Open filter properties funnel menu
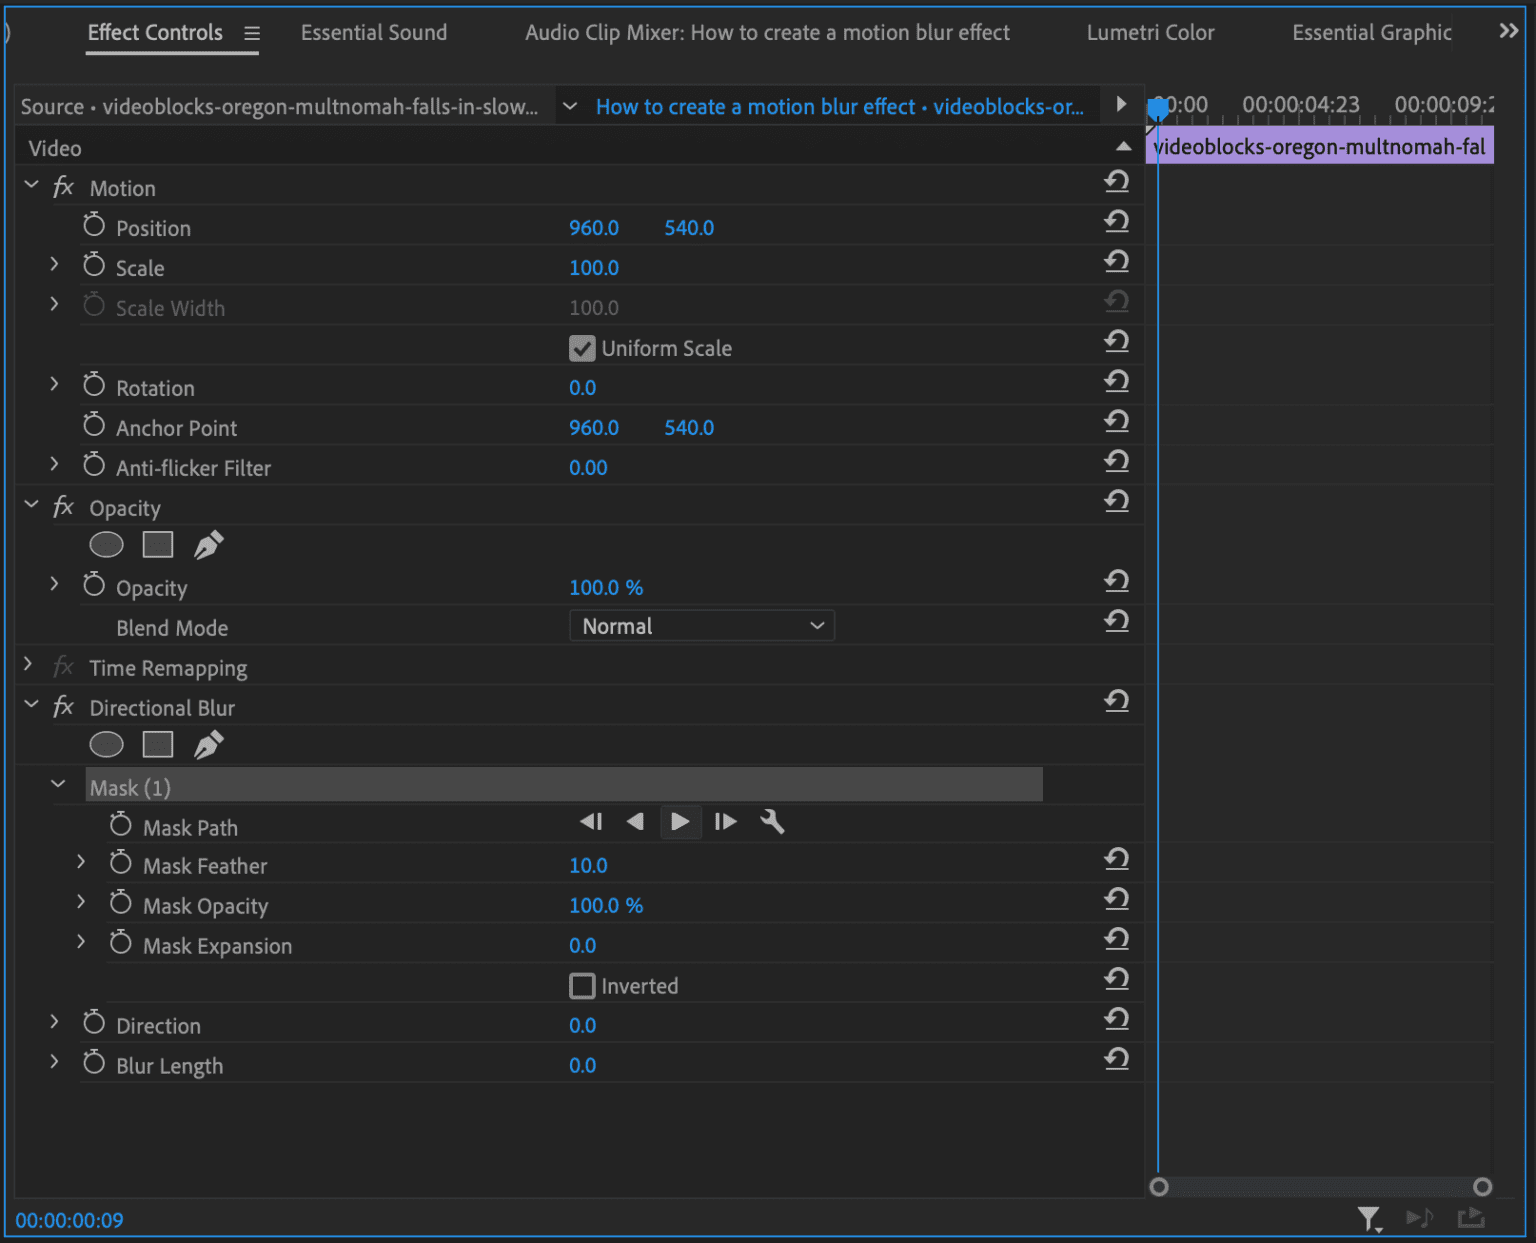 point(1369,1218)
